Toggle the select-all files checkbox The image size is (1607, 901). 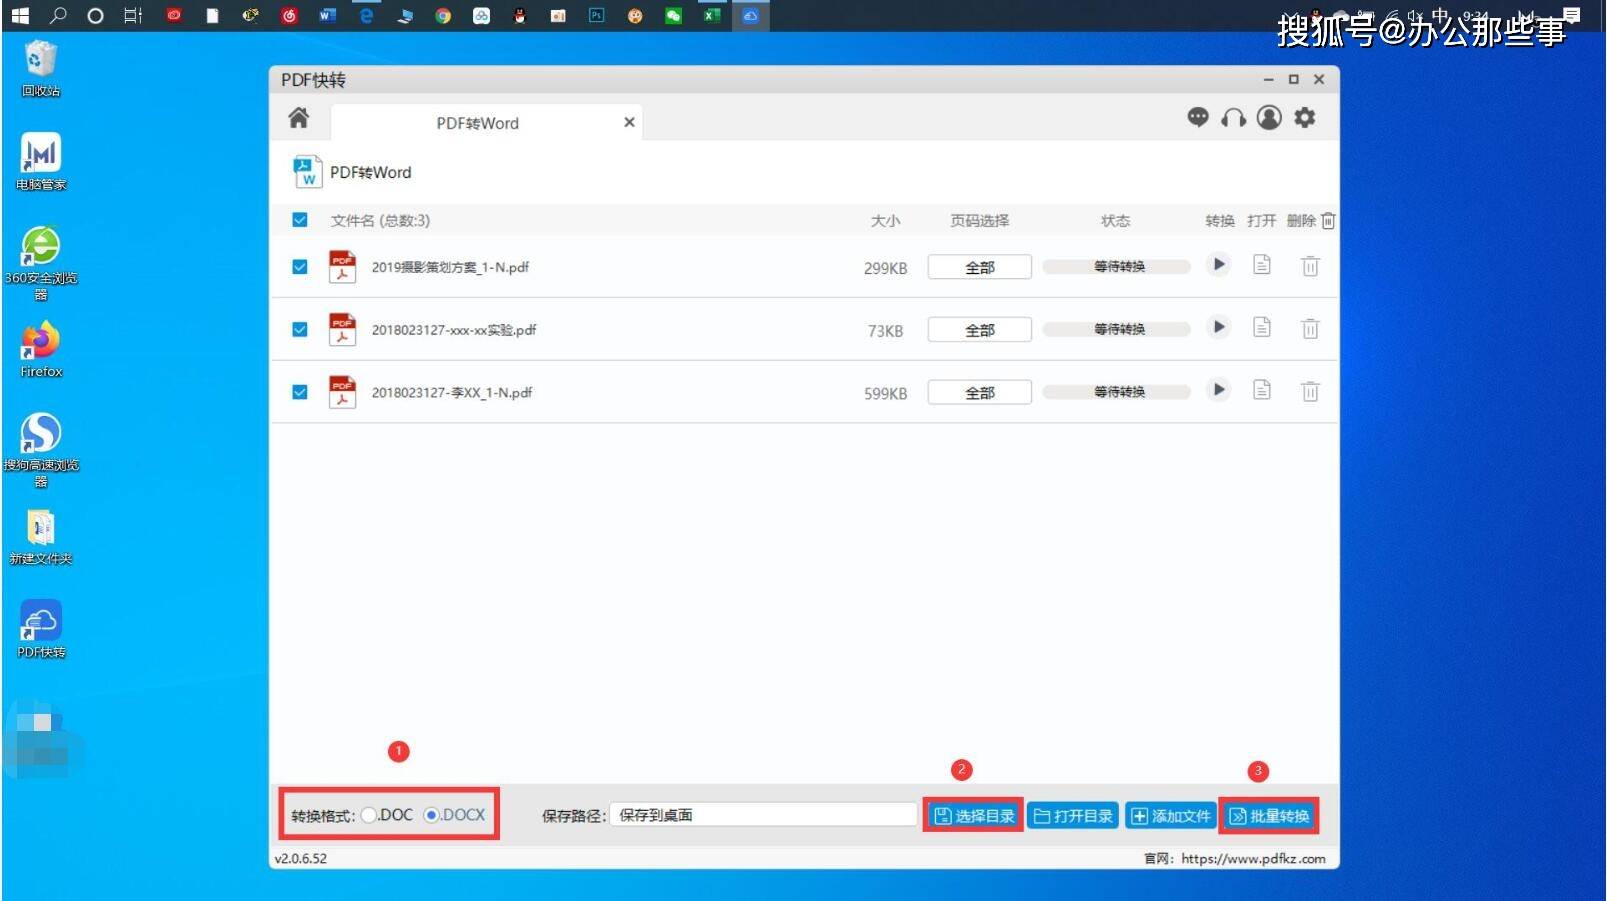(x=299, y=219)
